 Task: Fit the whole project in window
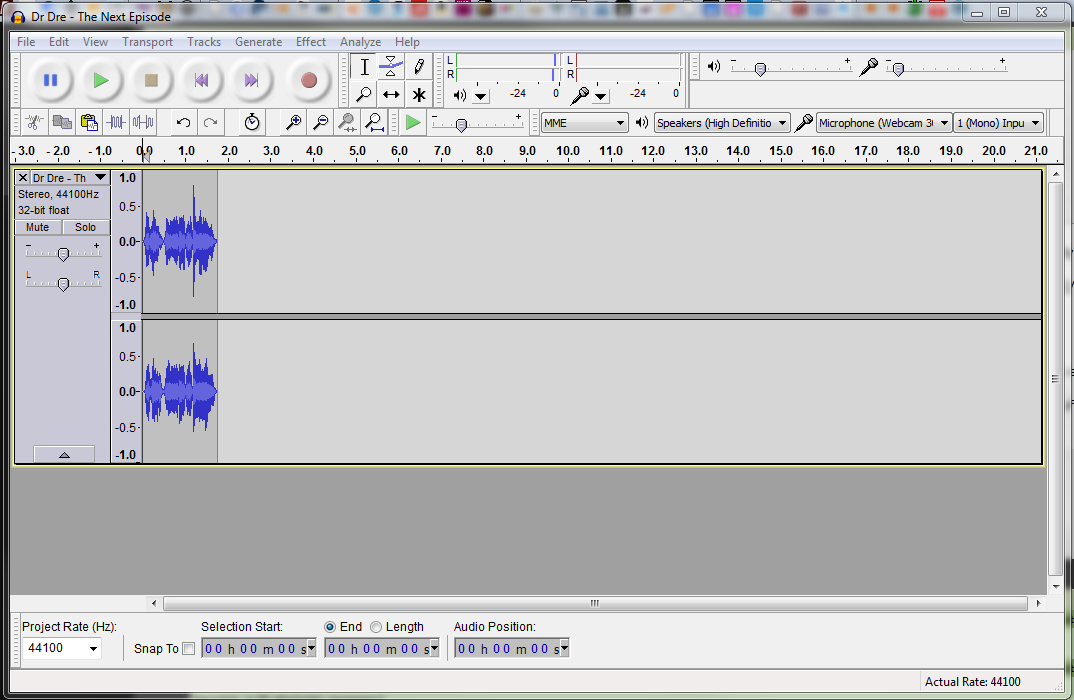[374, 123]
